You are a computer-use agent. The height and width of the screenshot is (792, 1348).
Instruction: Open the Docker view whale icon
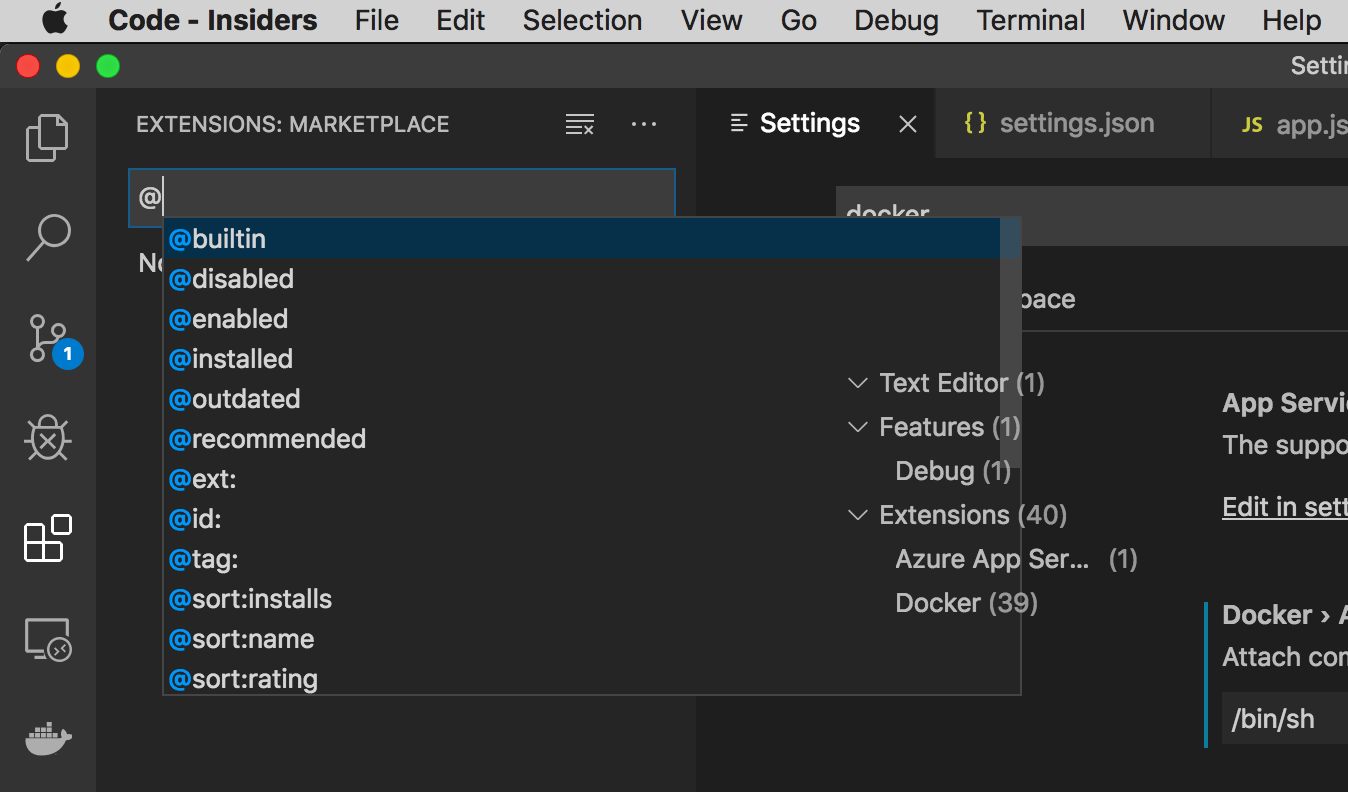coord(47,740)
